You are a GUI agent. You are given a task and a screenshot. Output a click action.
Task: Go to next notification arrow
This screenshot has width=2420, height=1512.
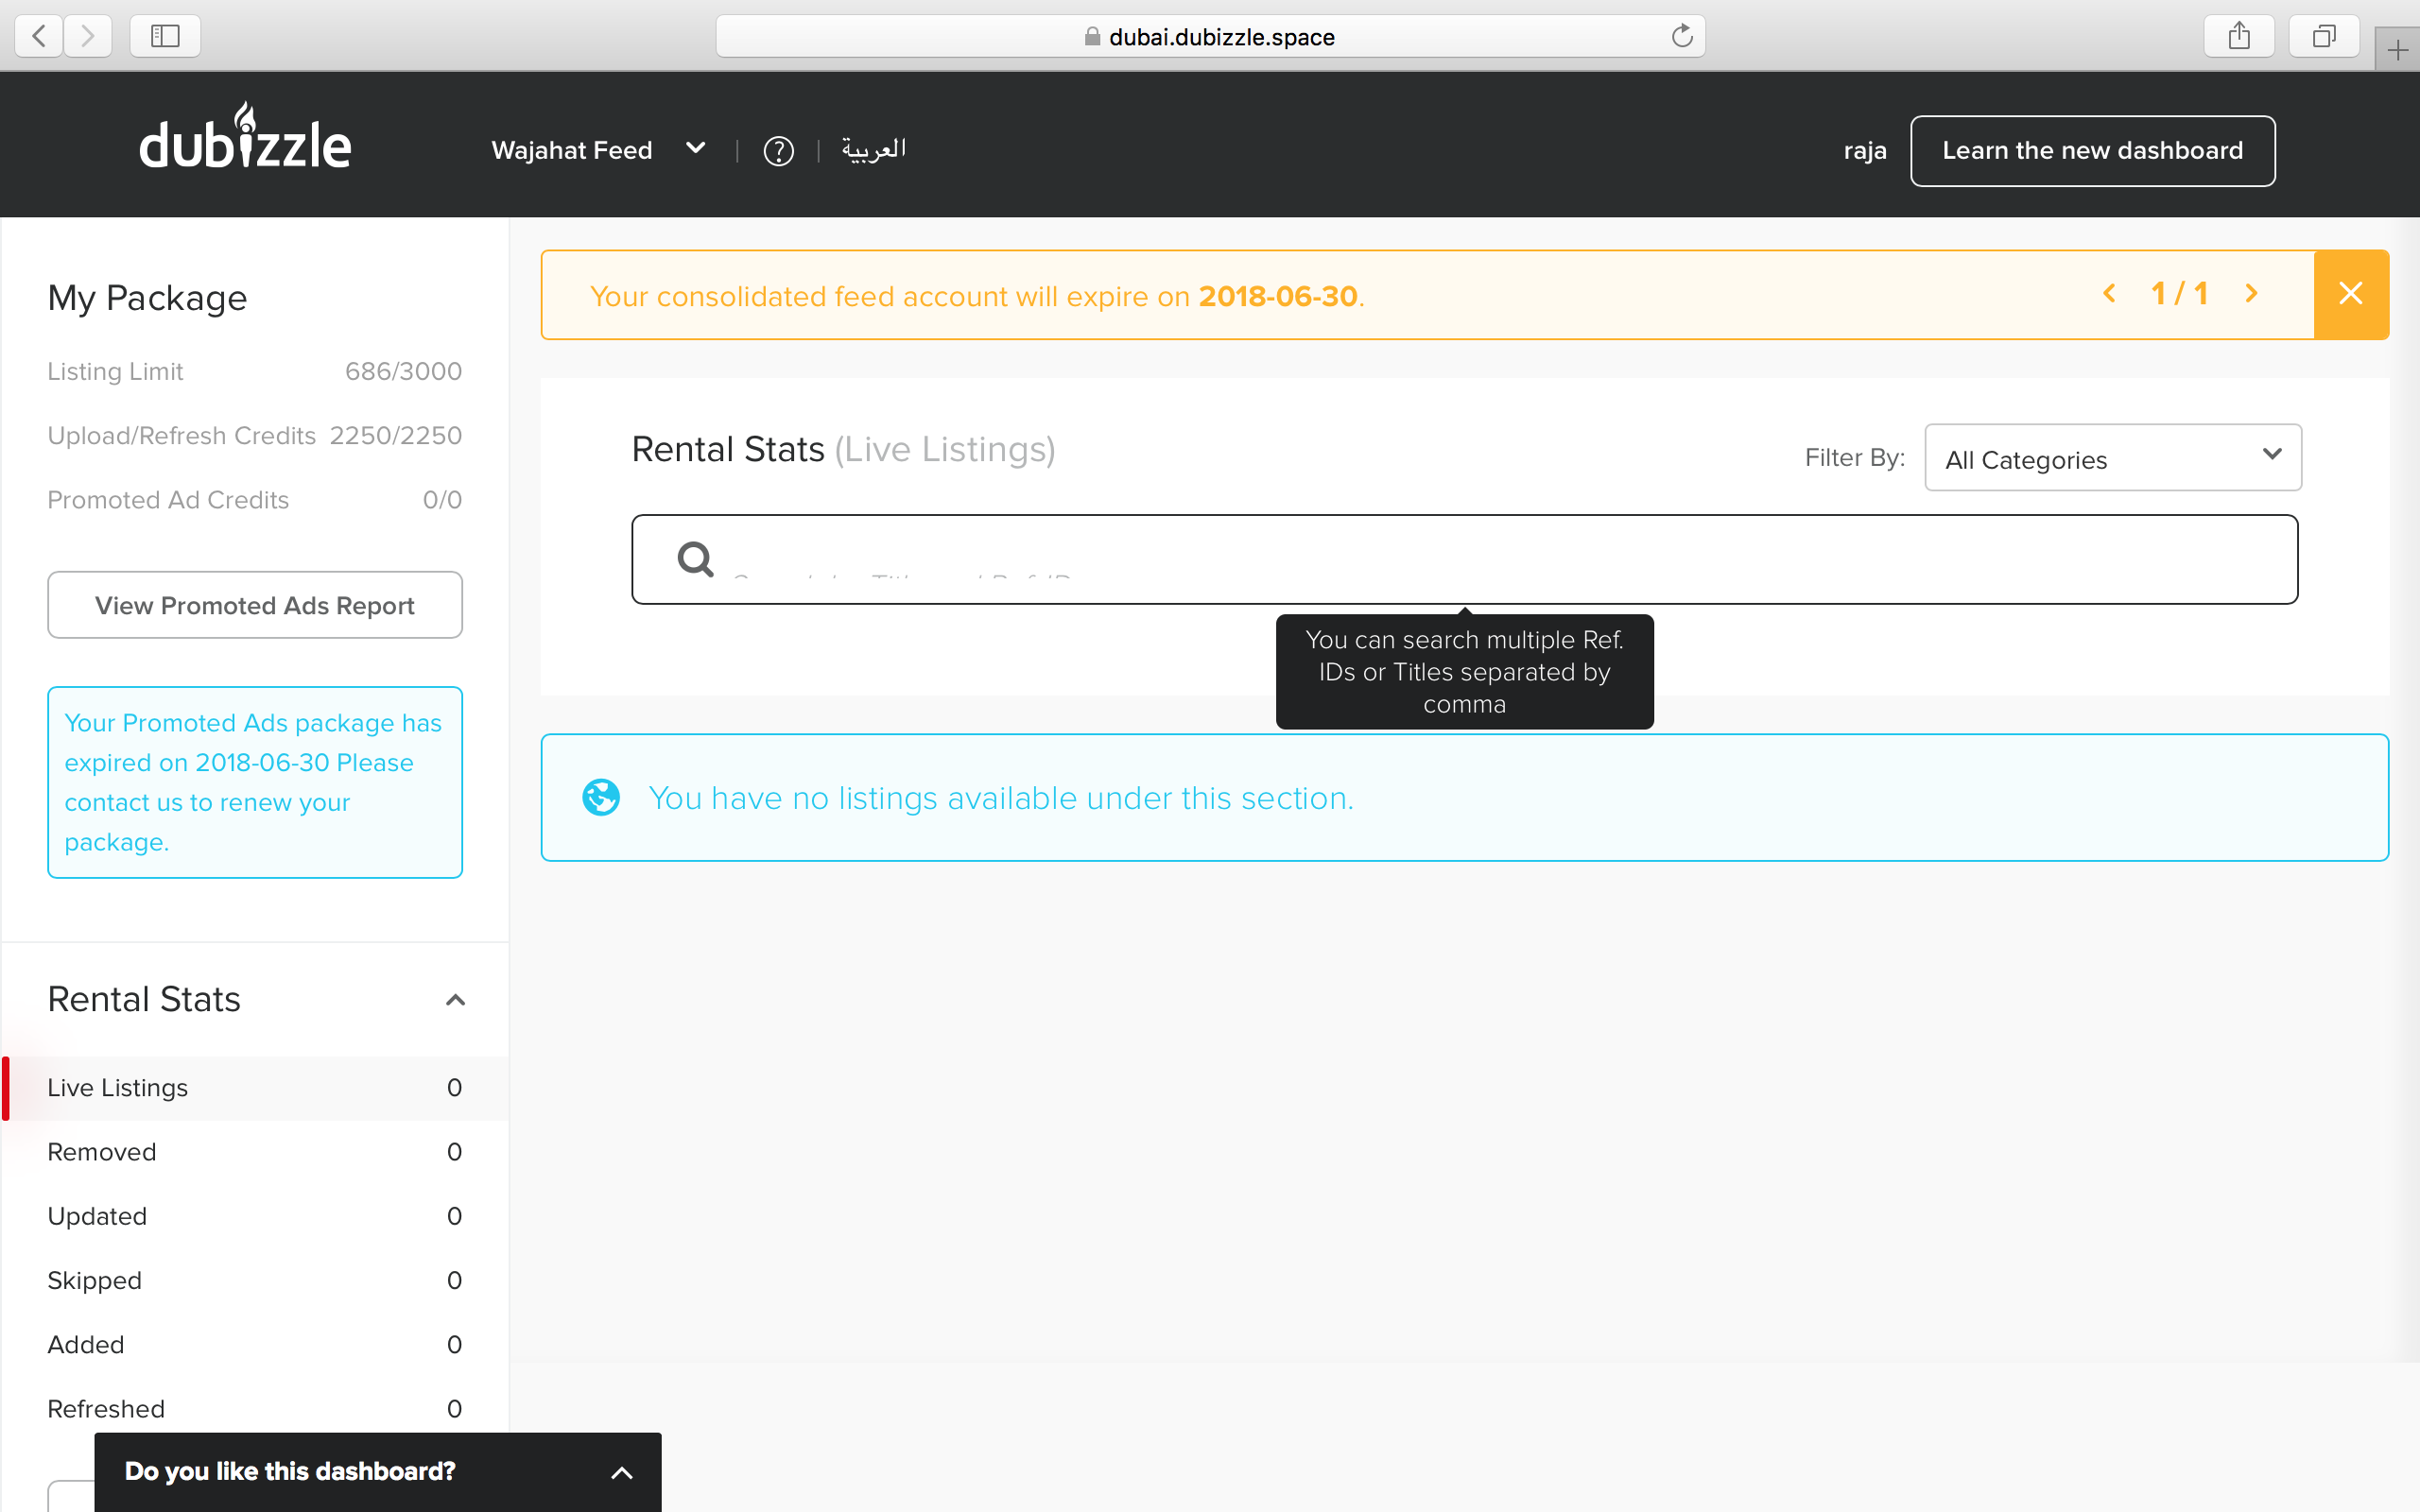2252,293
